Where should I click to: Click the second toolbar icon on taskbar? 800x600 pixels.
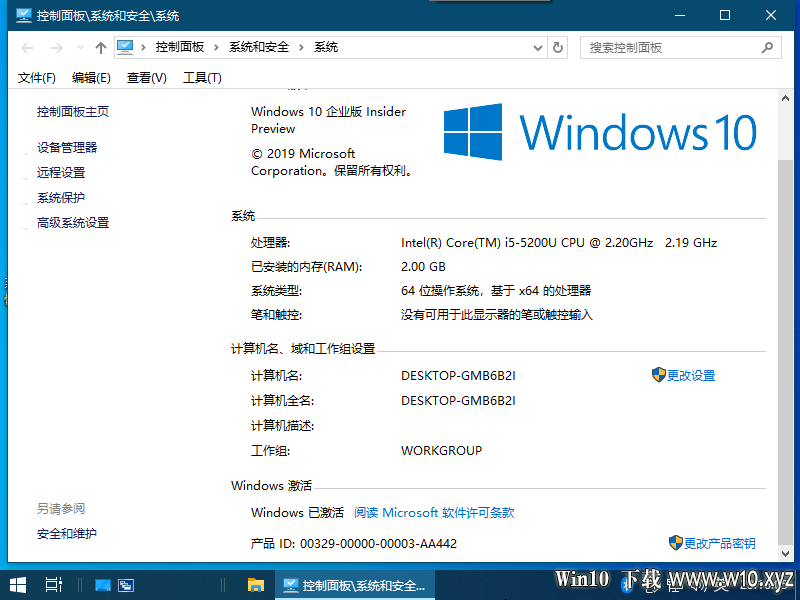coord(126,585)
